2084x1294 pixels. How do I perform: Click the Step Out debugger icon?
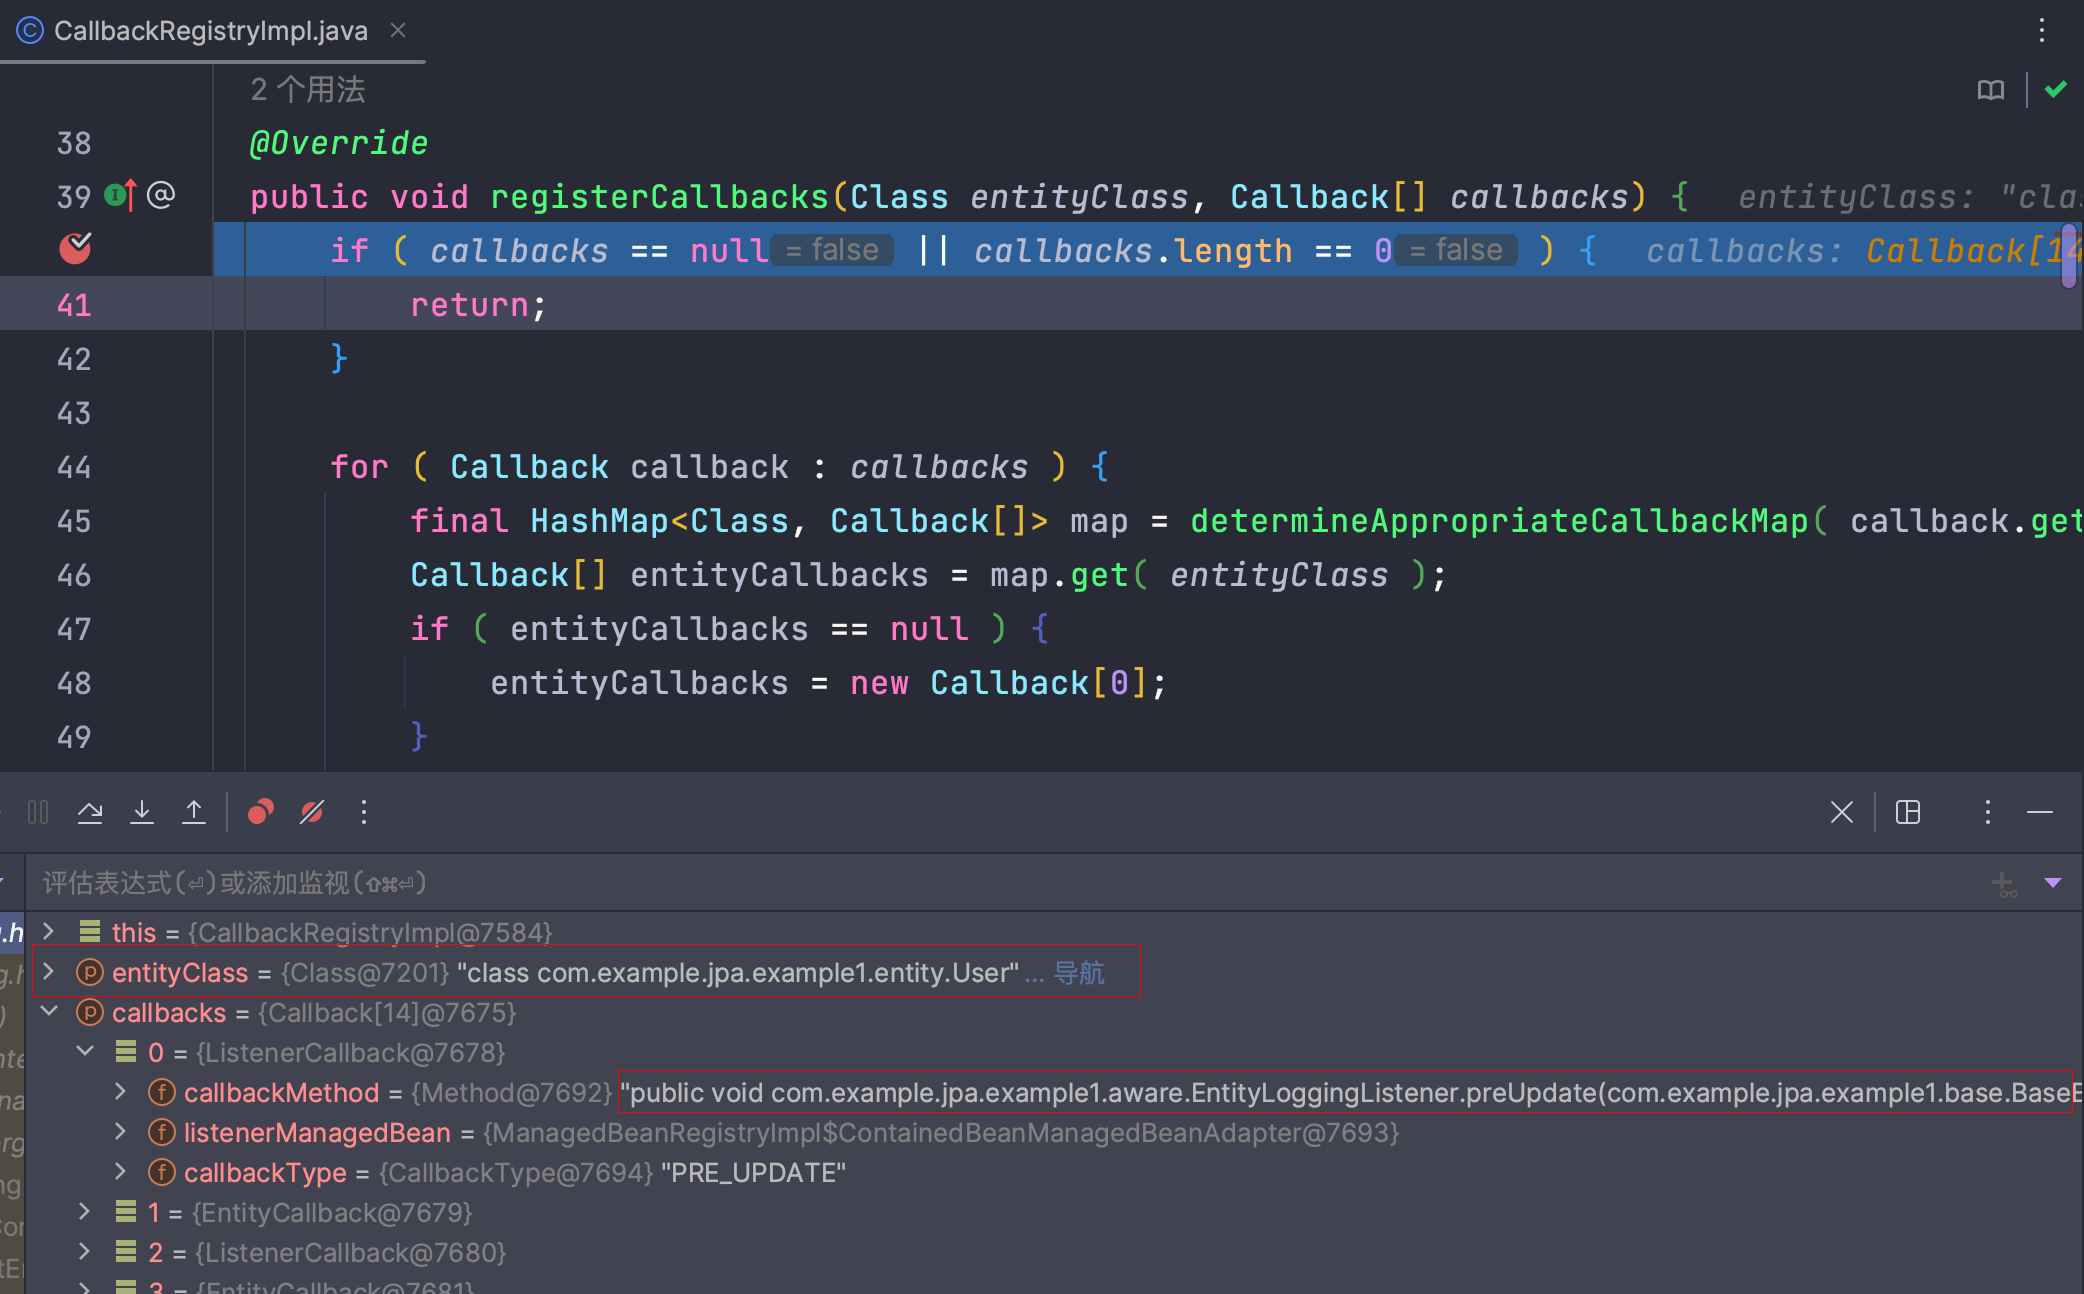pyautogui.click(x=194, y=812)
